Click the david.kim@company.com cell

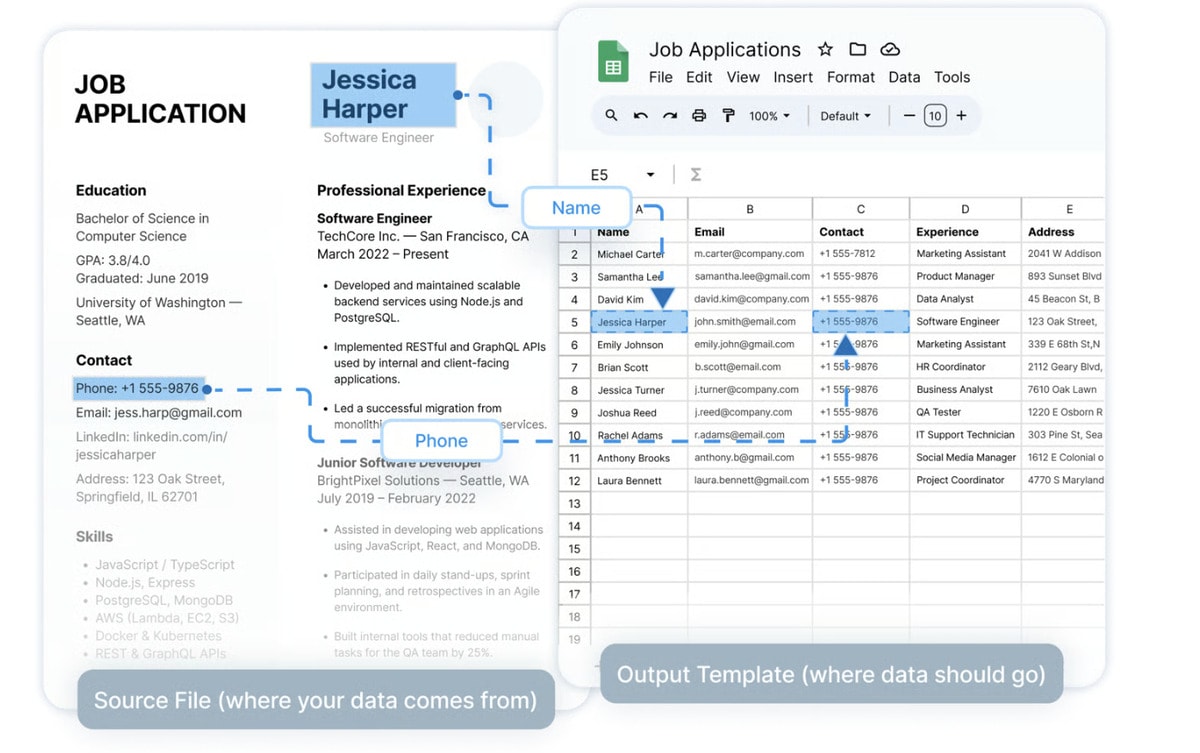tap(750, 299)
